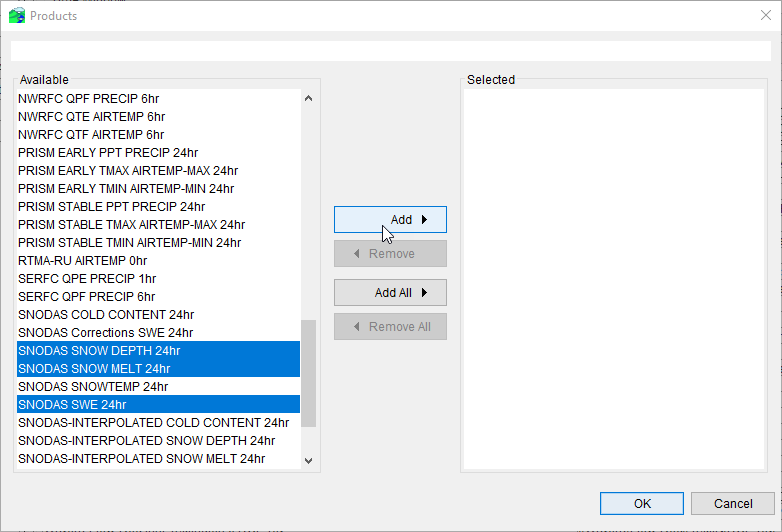The image size is (782, 532).
Task: Select NWRFC QTE AIRTEMP 6hr
Action: 159,117
